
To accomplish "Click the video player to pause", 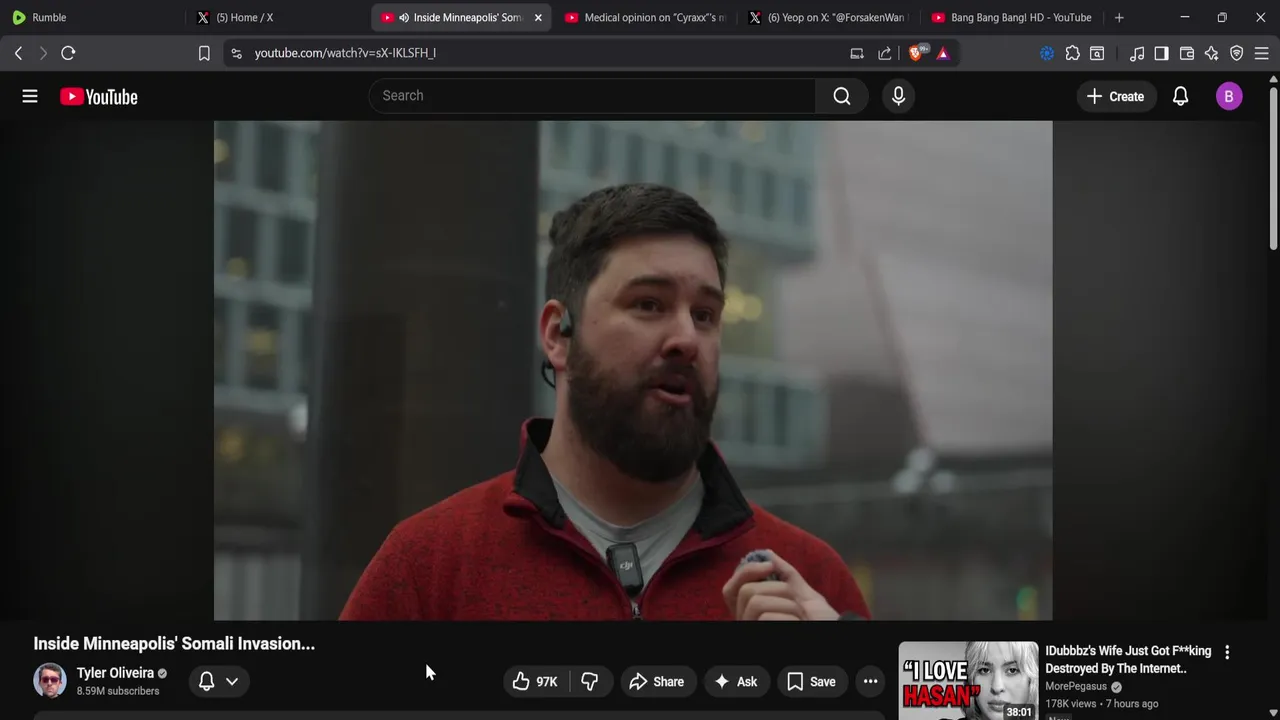I will pyautogui.click(x=633, y=370).
